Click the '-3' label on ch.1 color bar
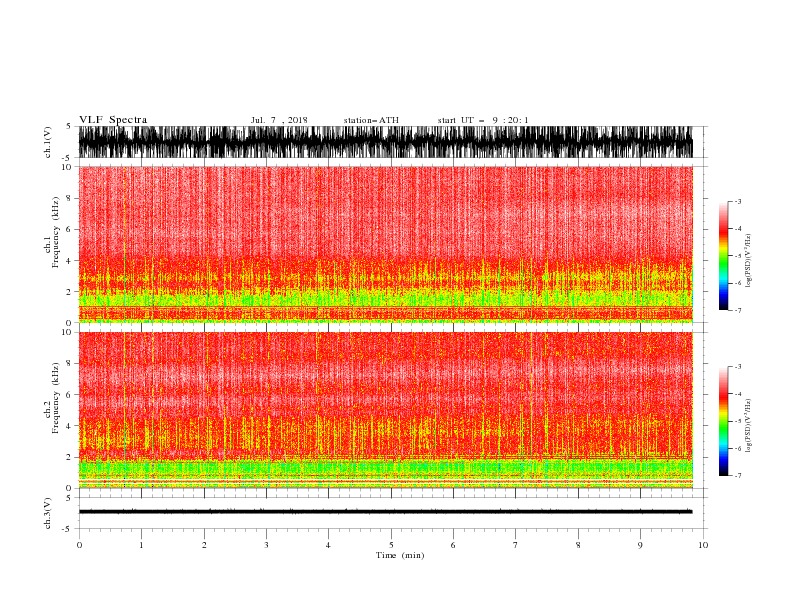Screen dimensions: 792x612 [x=738, y=201]
